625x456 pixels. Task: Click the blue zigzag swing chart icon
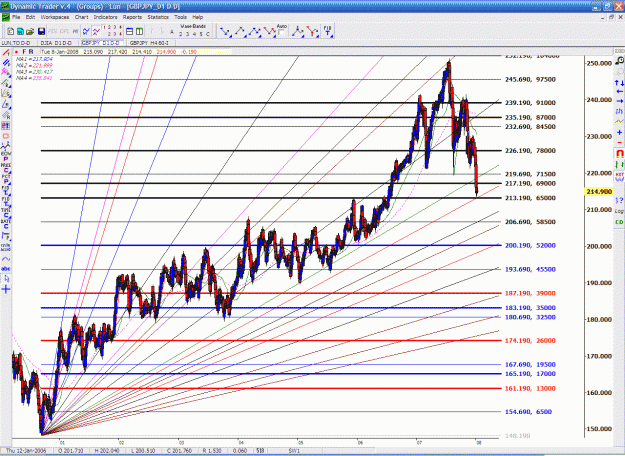pyautogui.click(x=86, y=31)
